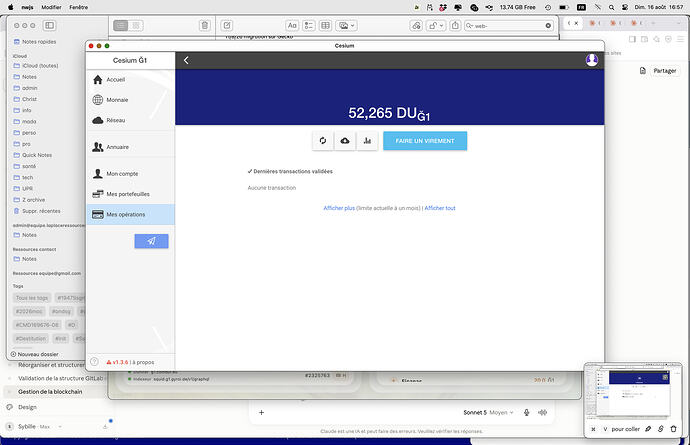Open Control Center in the menu bar
The image size is (690, 445).
click(x=625, y=7)
